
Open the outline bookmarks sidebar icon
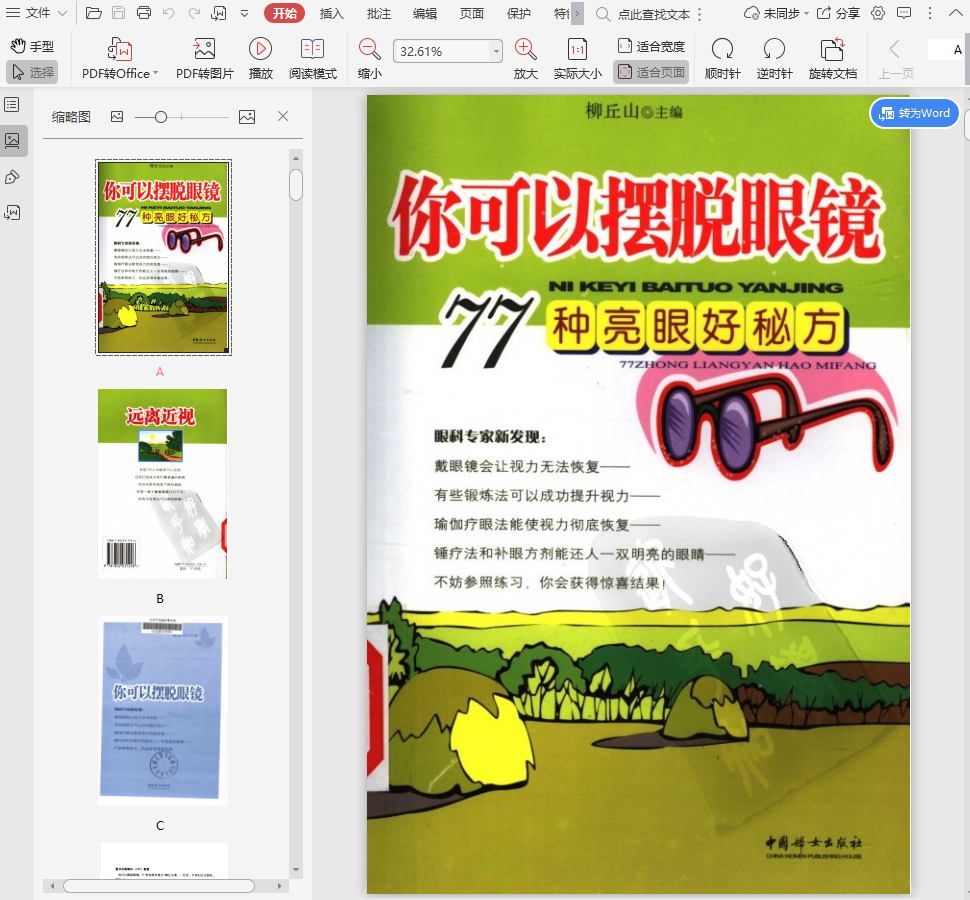[x=12, y=105]
